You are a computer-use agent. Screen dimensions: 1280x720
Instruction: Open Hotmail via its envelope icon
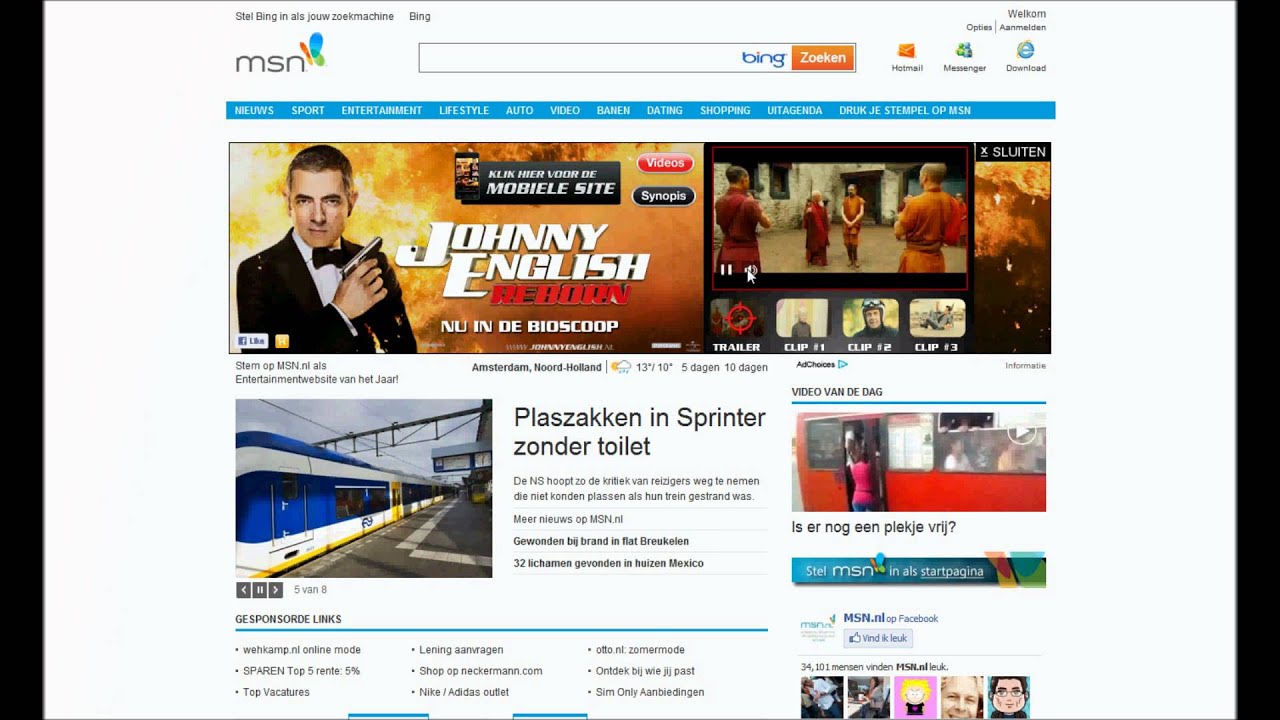(x=907, y=50)
